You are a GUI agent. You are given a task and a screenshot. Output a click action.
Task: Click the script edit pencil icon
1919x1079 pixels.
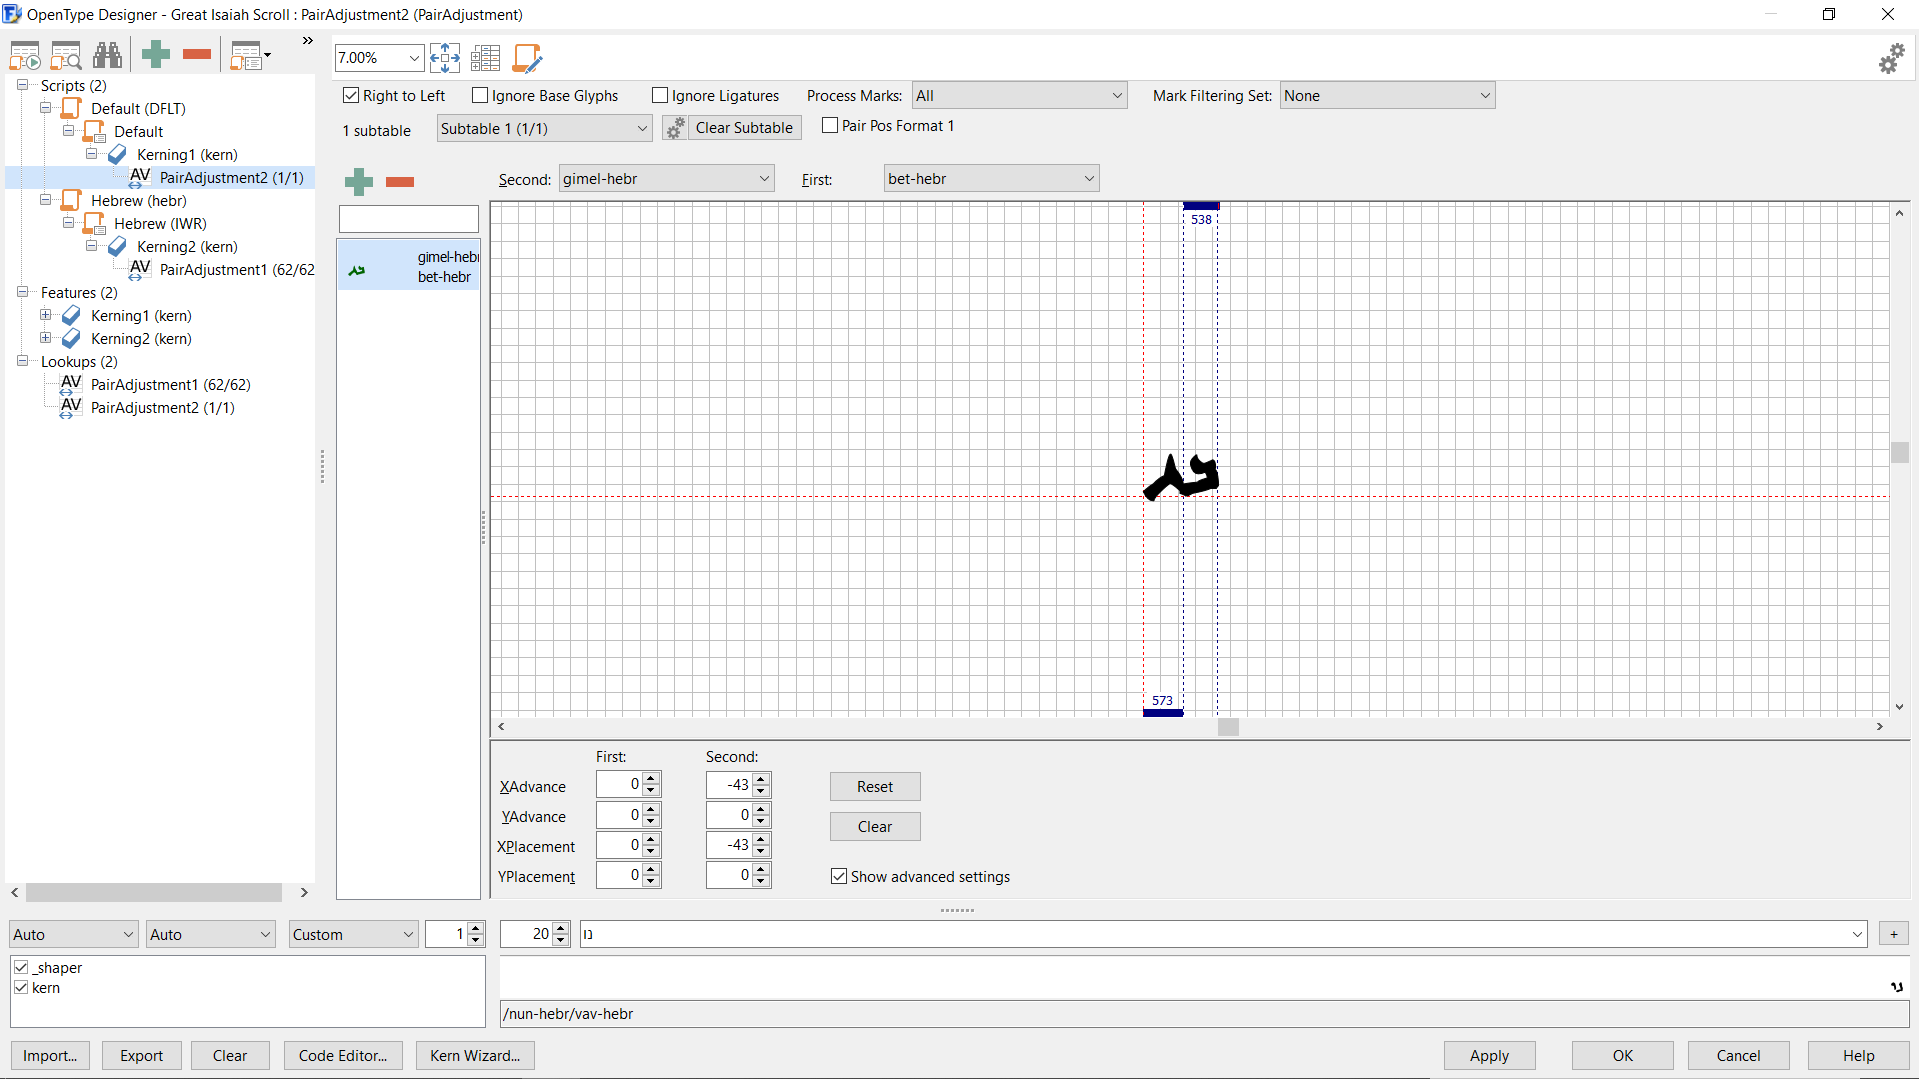tap(527, 58)
